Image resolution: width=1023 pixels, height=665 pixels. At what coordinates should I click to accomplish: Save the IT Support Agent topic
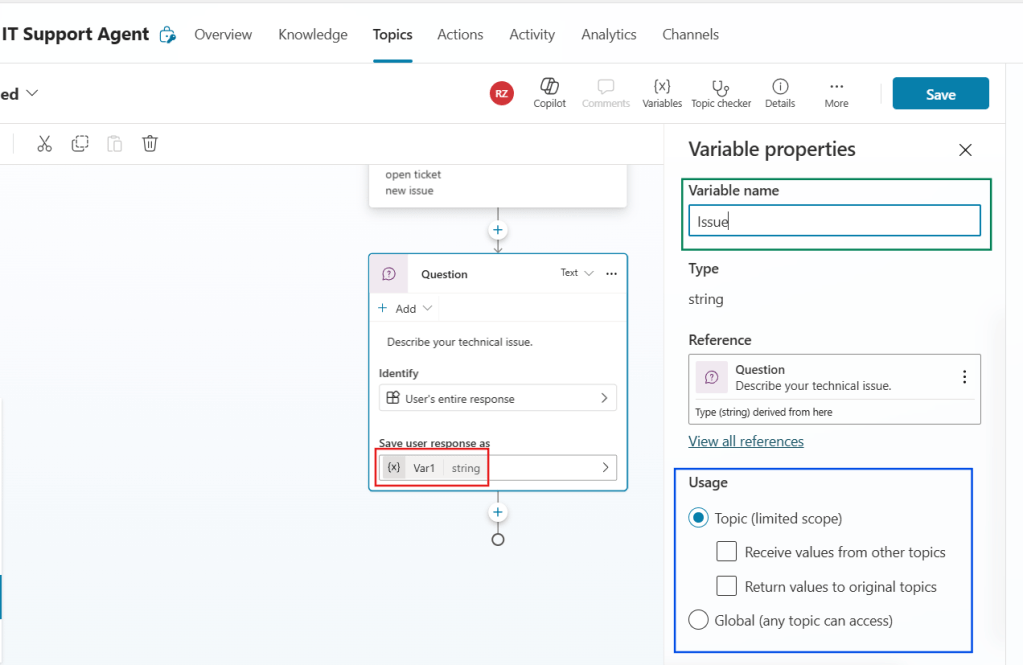[x=939, y=92]
